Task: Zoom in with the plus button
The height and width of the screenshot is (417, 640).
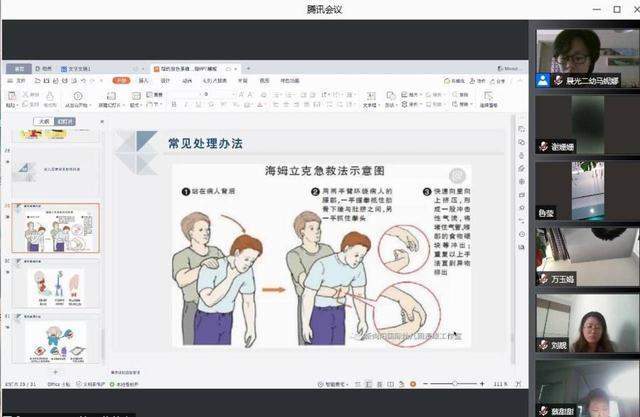Action: (482, 384)
